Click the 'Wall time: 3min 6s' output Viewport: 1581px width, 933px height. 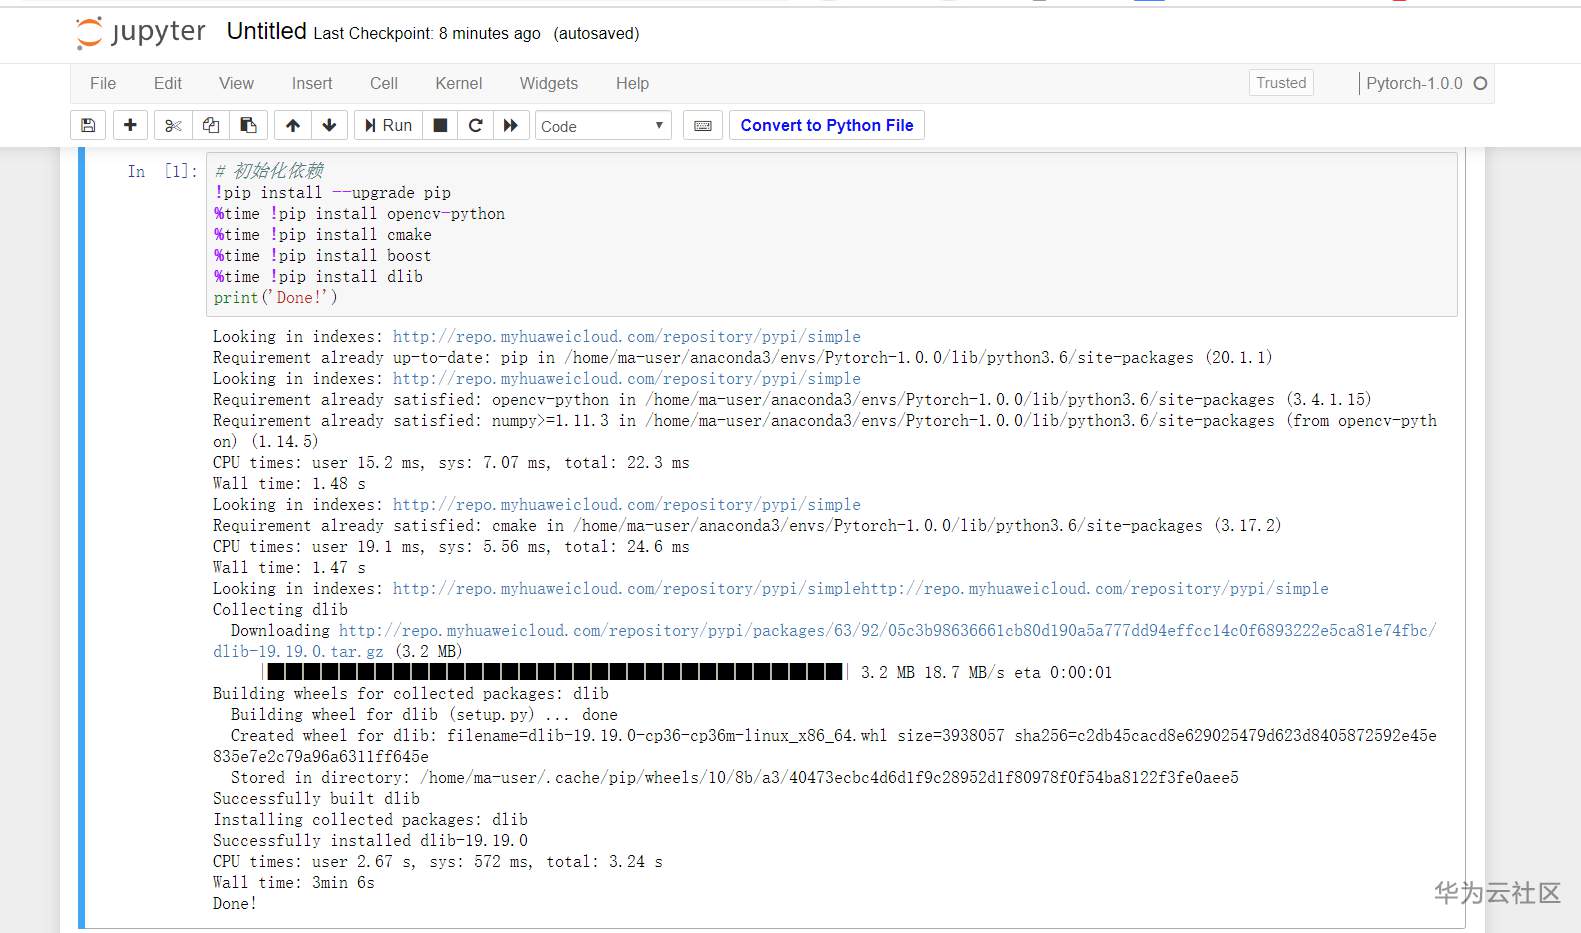tap(294, 883)
